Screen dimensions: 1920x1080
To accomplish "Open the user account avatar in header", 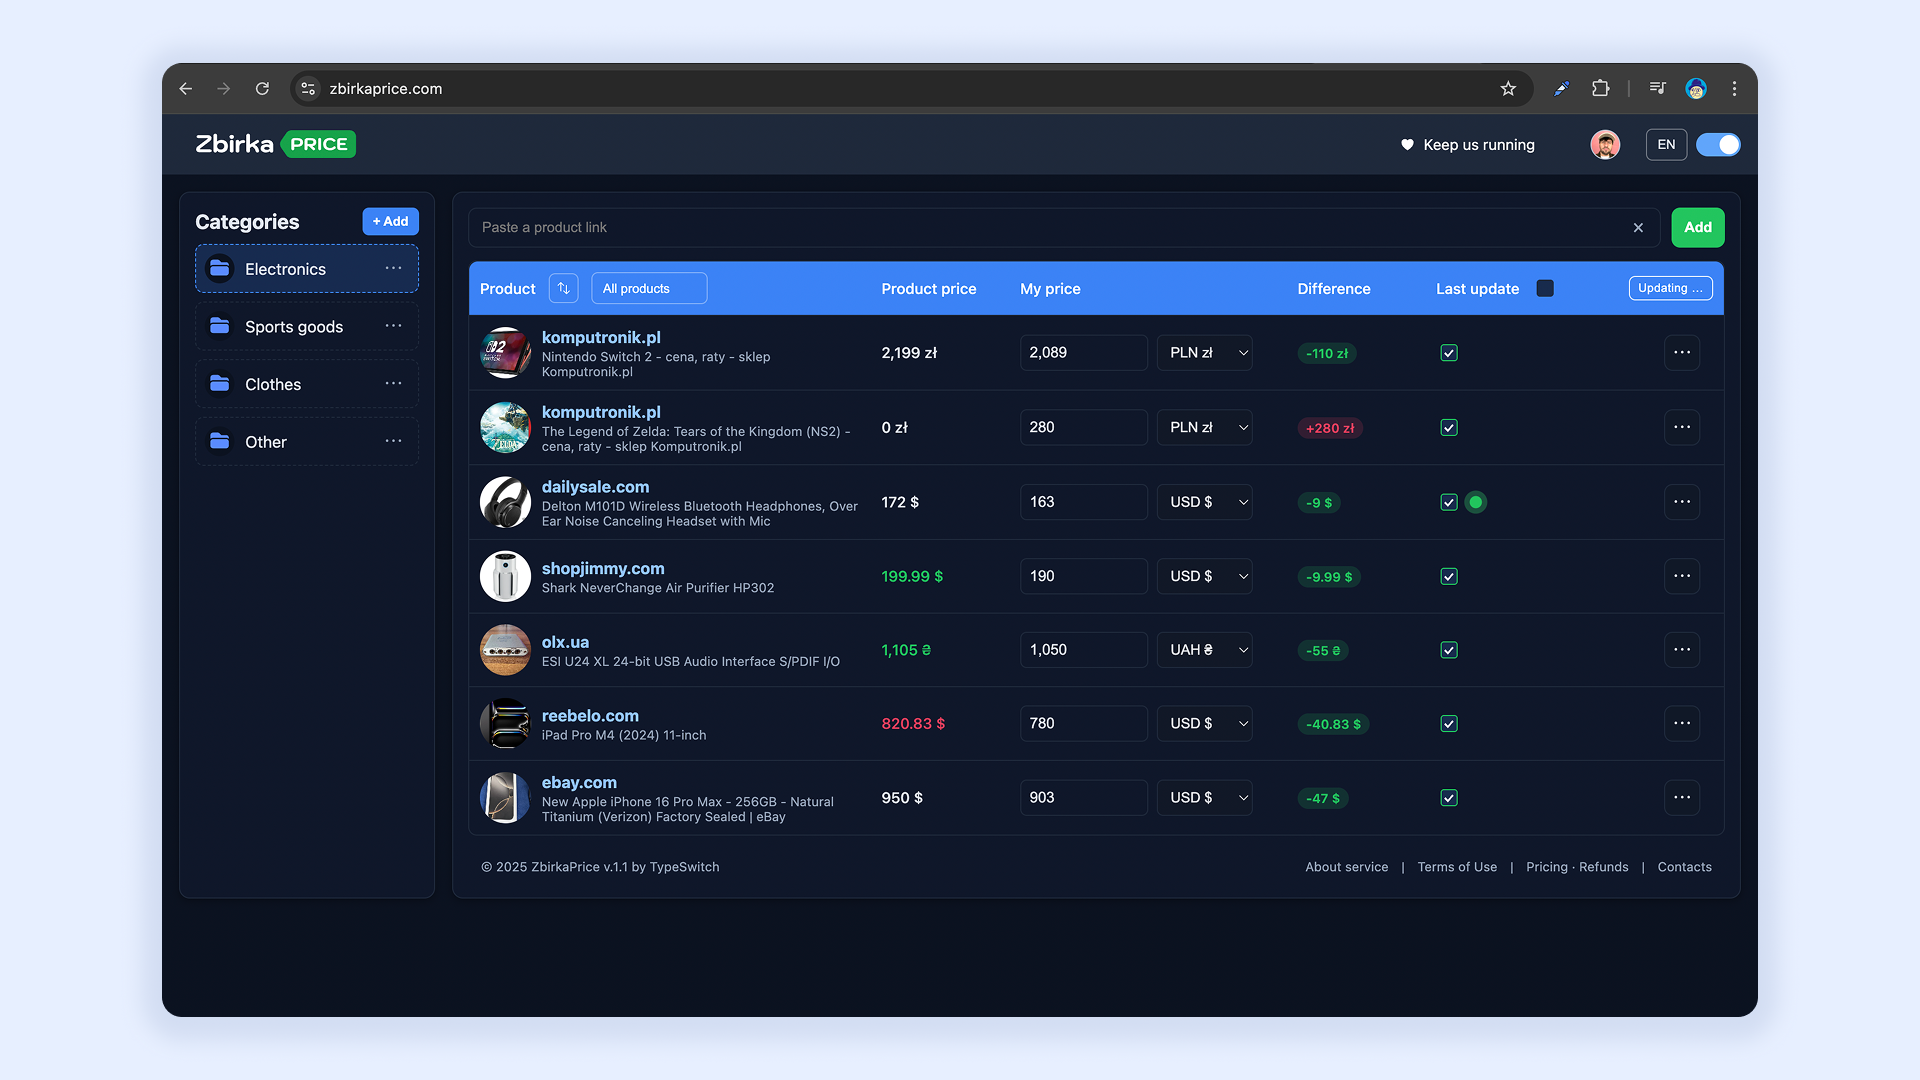I will coord(1605,144).
